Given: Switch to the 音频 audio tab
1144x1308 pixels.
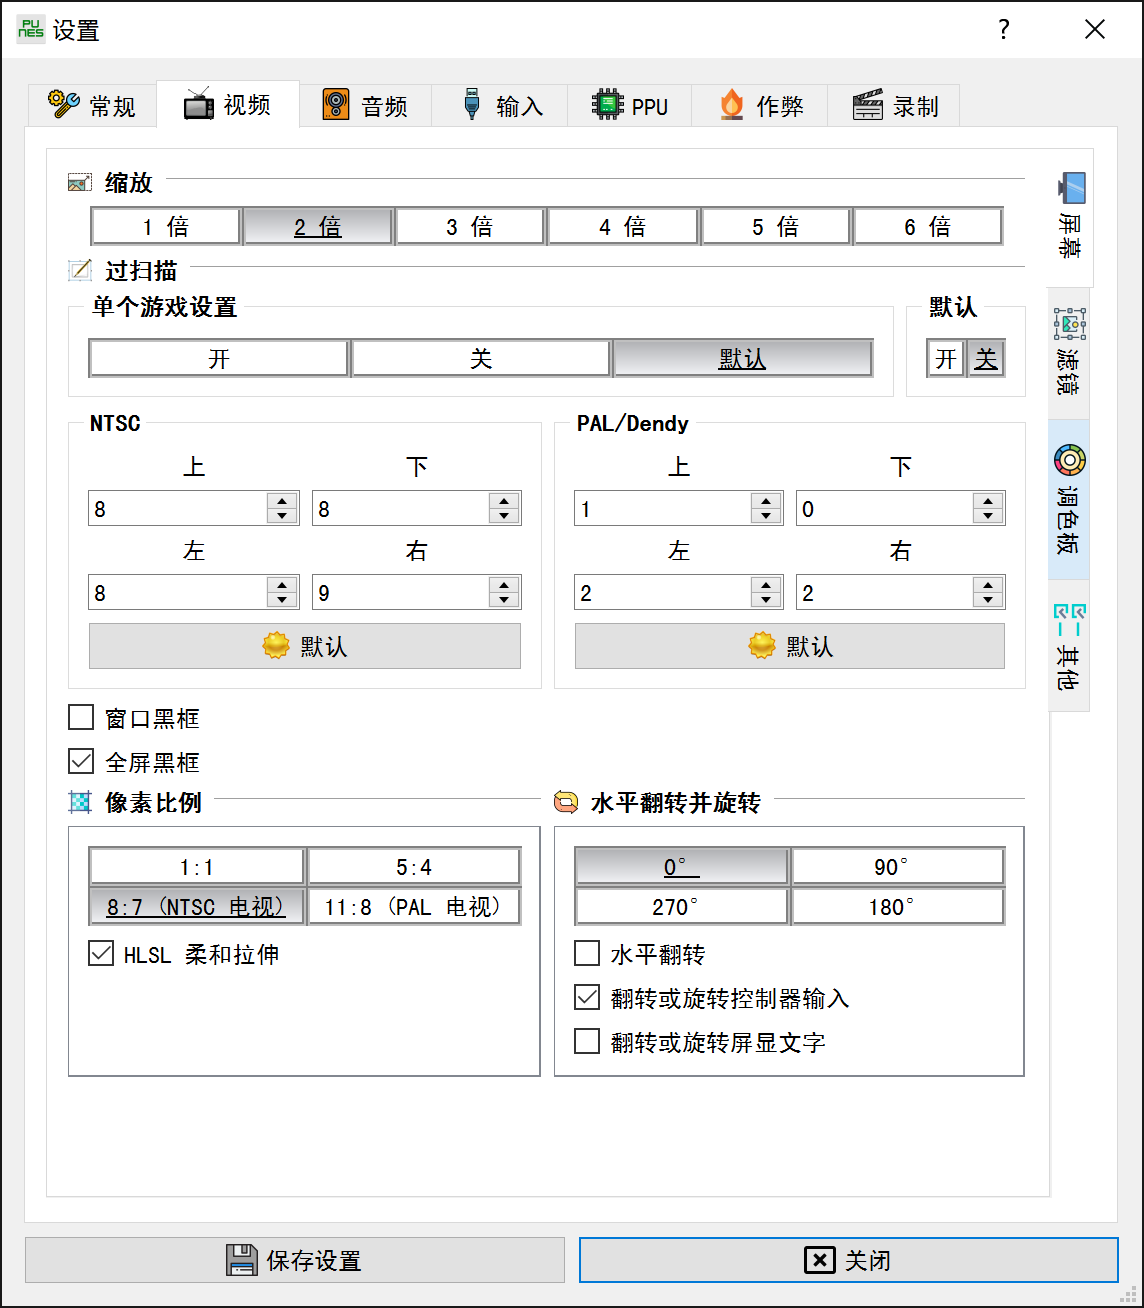Looking at the screenshot, I should (365, 106).
